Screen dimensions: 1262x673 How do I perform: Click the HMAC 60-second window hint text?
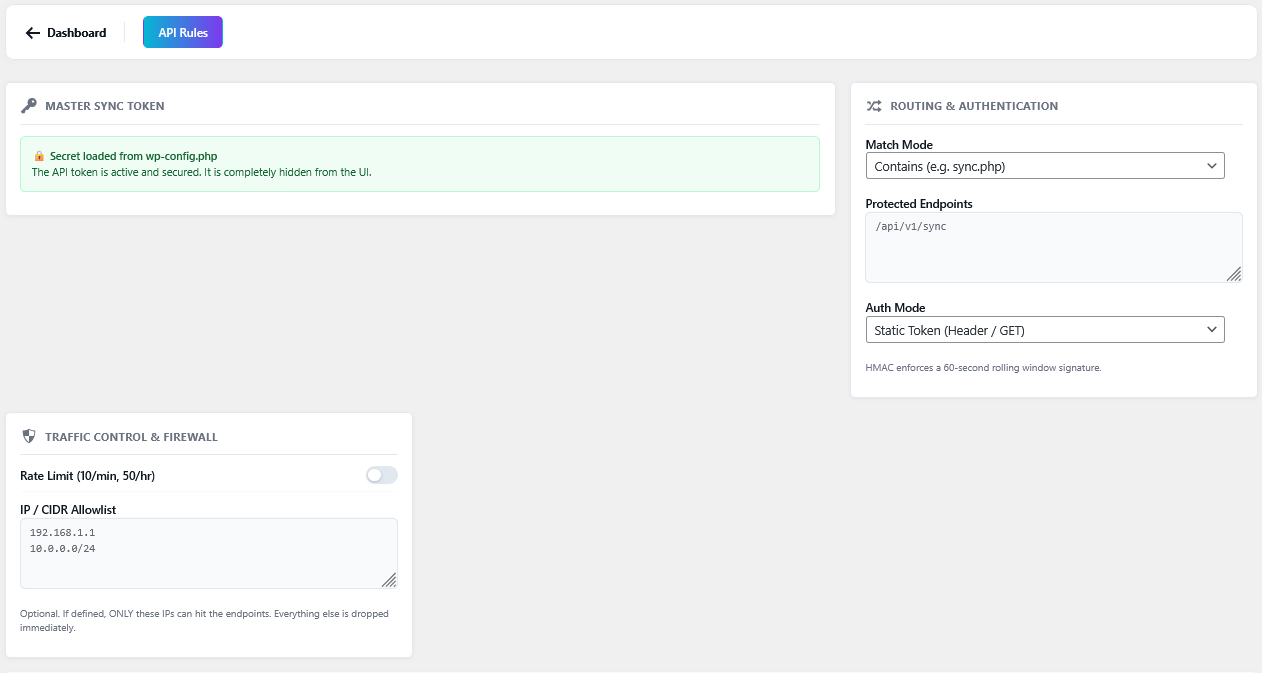pyautogui.click(x=983, y=368)
